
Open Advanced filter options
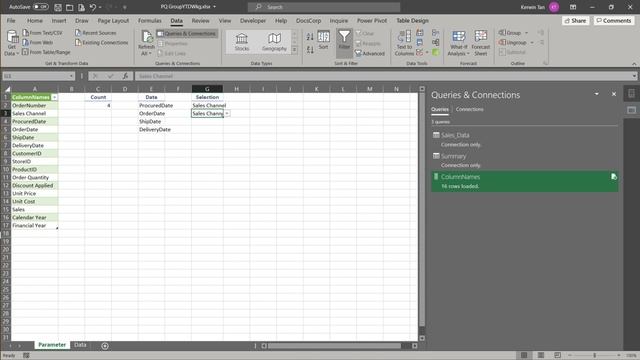click(x=370, y=53)
